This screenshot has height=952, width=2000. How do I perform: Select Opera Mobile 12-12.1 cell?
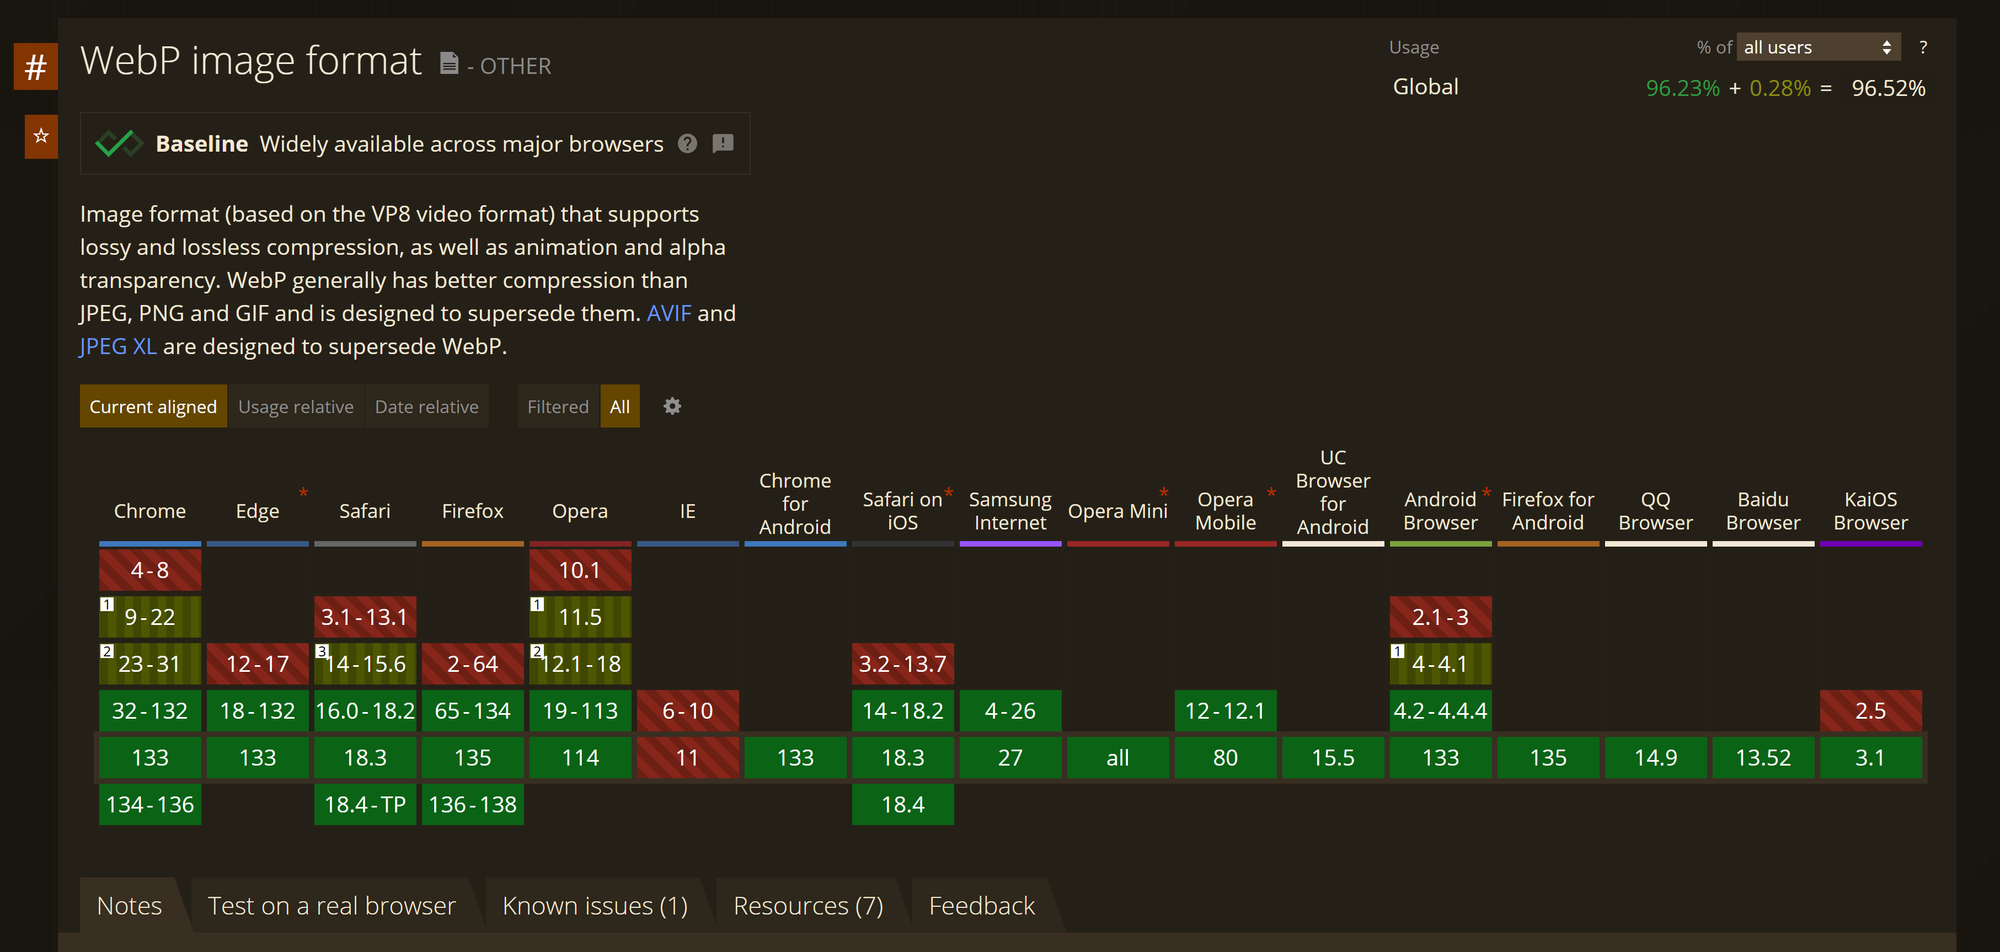pyautogui.click(x=1225, y=711)
